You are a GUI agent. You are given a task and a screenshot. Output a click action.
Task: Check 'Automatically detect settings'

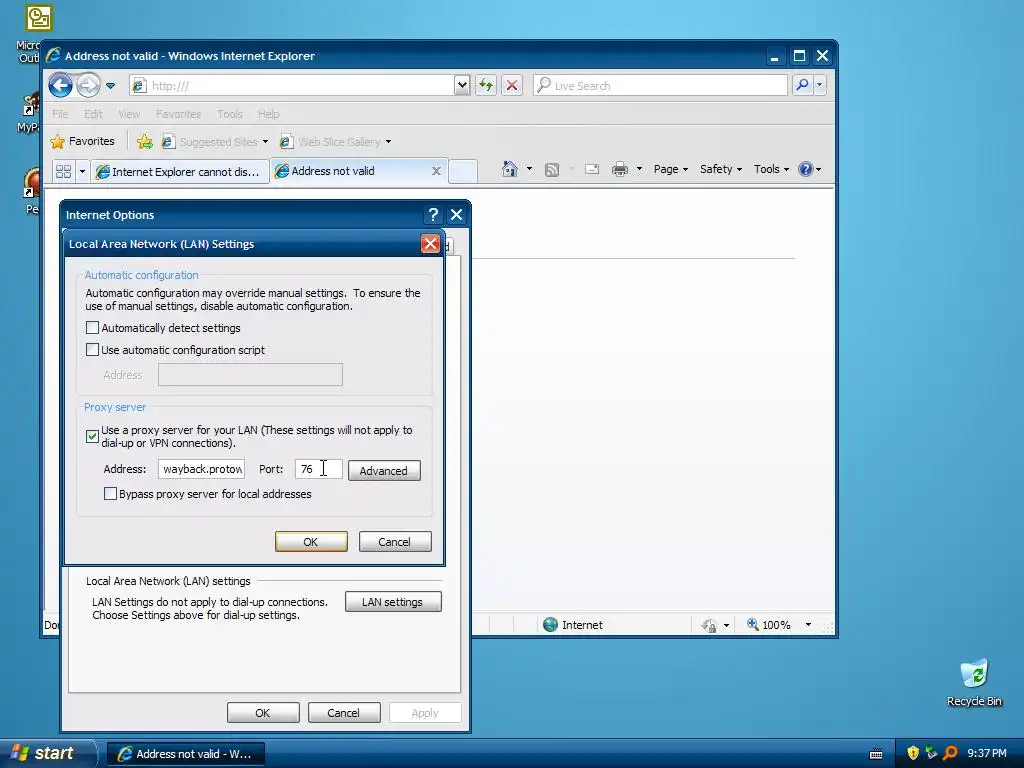(x=92, y=328)
